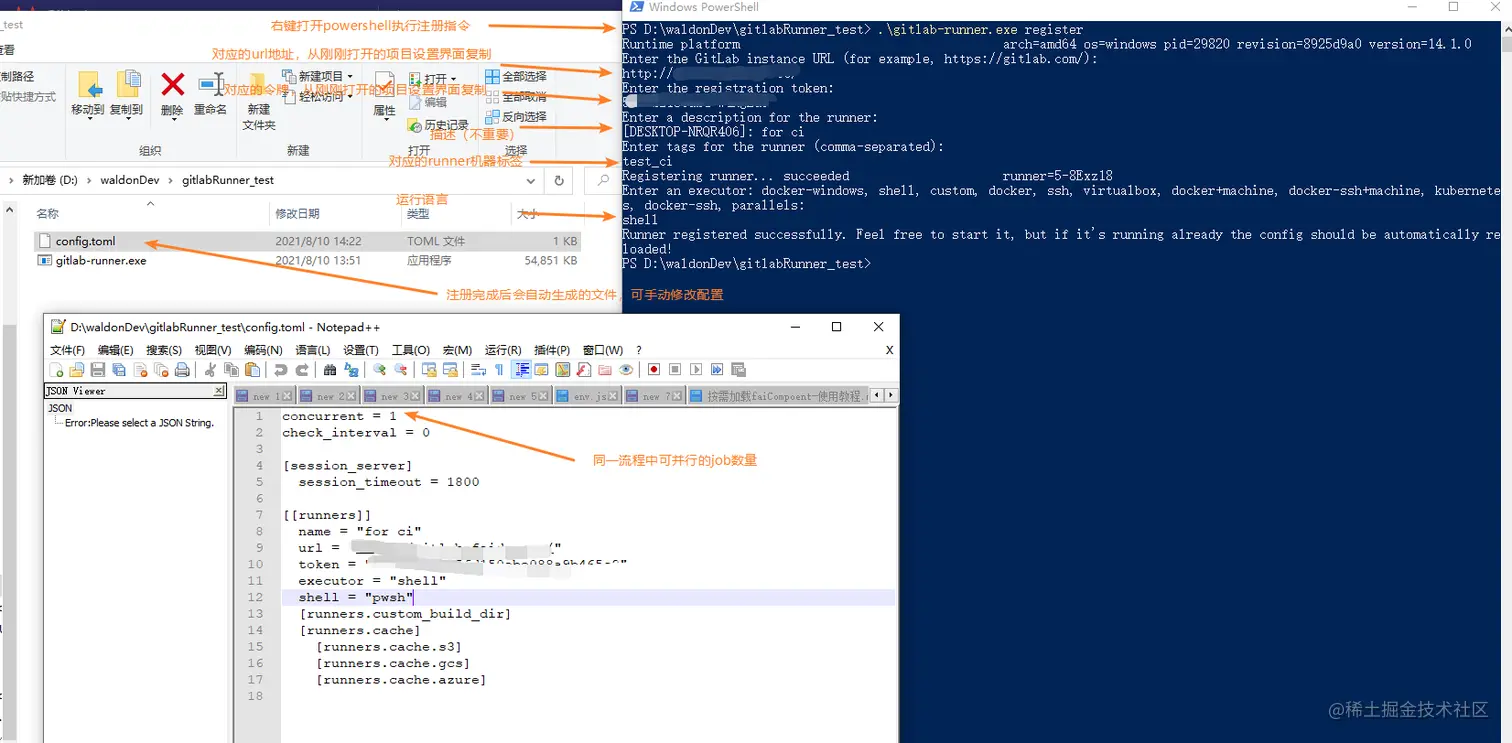The height and width of the screenshot is (743, 1512).
Task: Click the macro playback icon in Notepad++
Action: click(696, 370)
